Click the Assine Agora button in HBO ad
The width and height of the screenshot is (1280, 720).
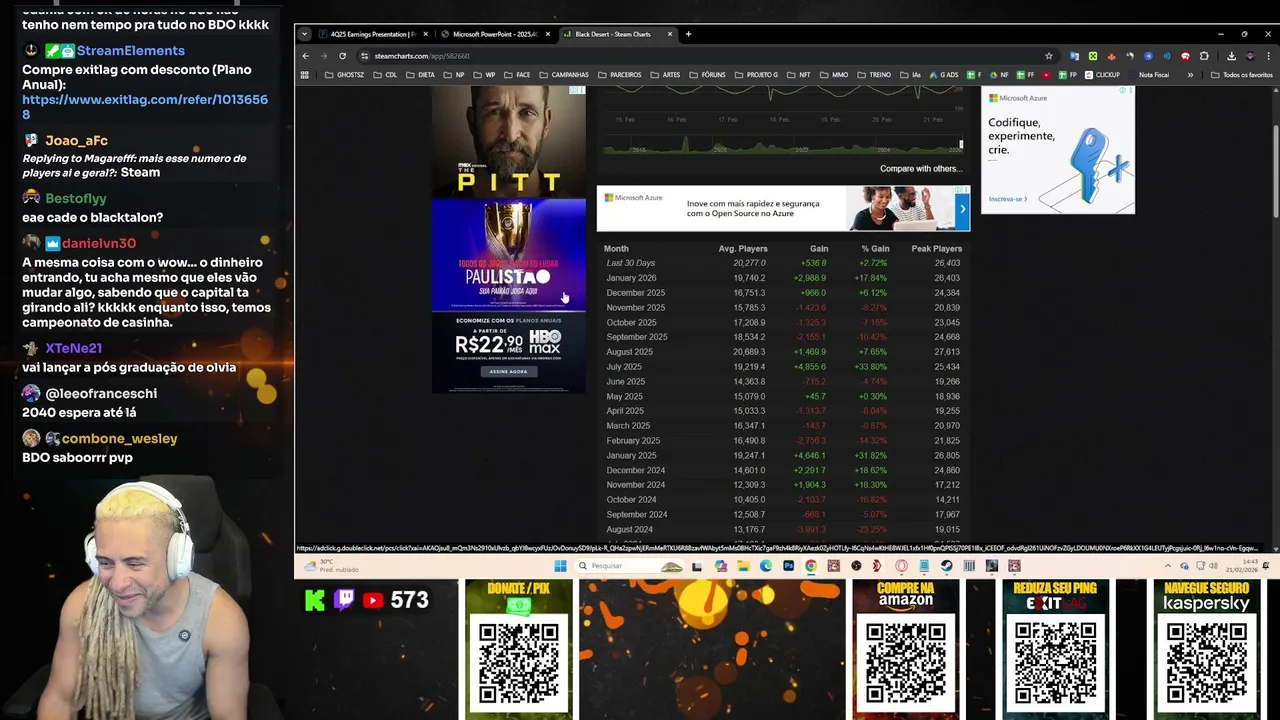[508, 371]
